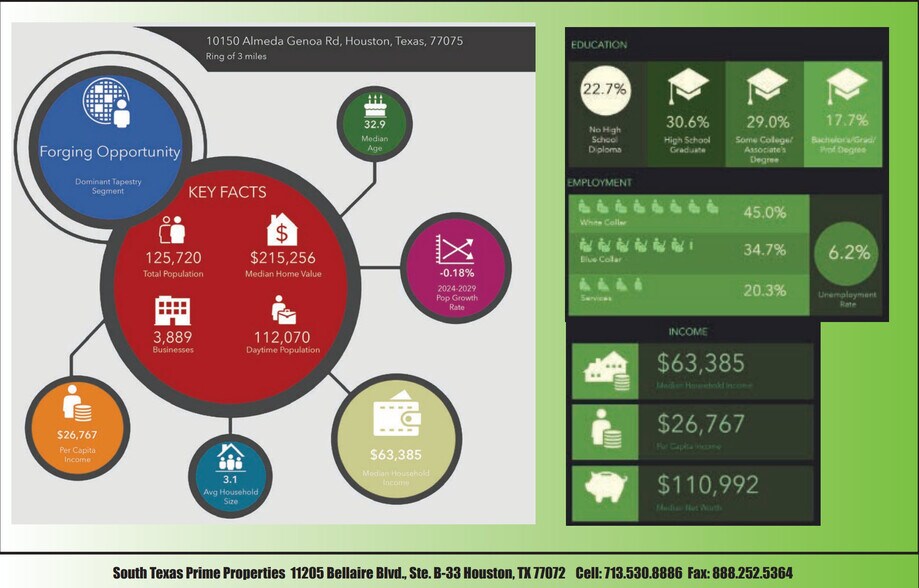The width and height of the screenshot is (919, 588).
Task: Click the birthday cake Median Age icon
Action: pos(375,105)
